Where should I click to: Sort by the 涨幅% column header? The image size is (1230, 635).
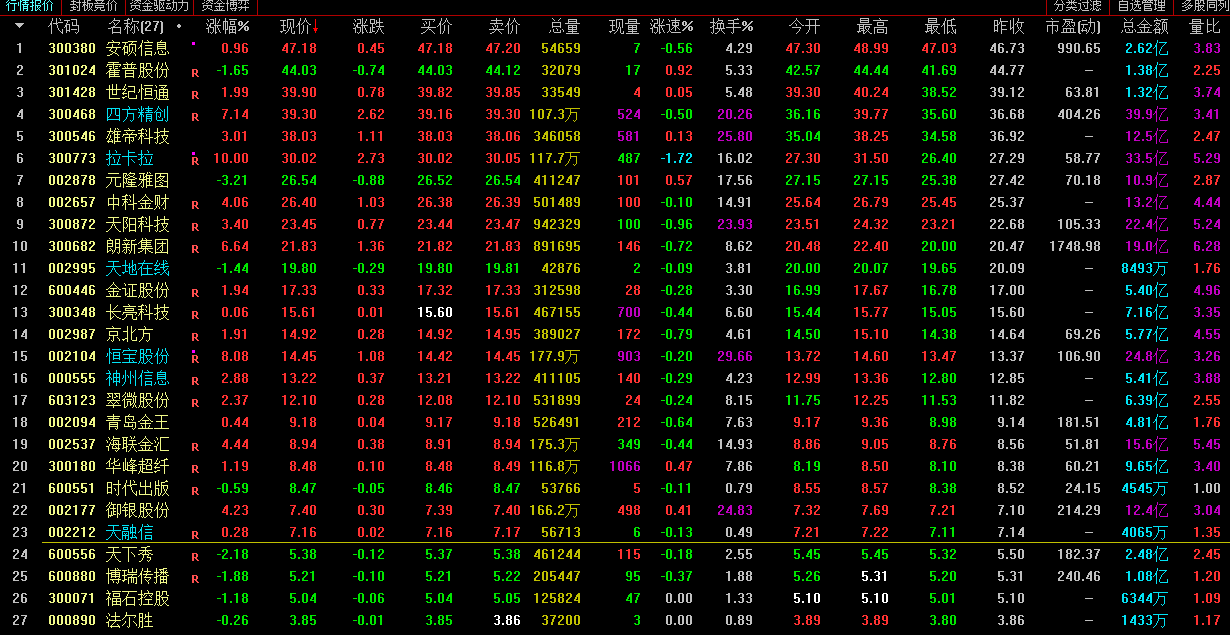click(227, 26)
